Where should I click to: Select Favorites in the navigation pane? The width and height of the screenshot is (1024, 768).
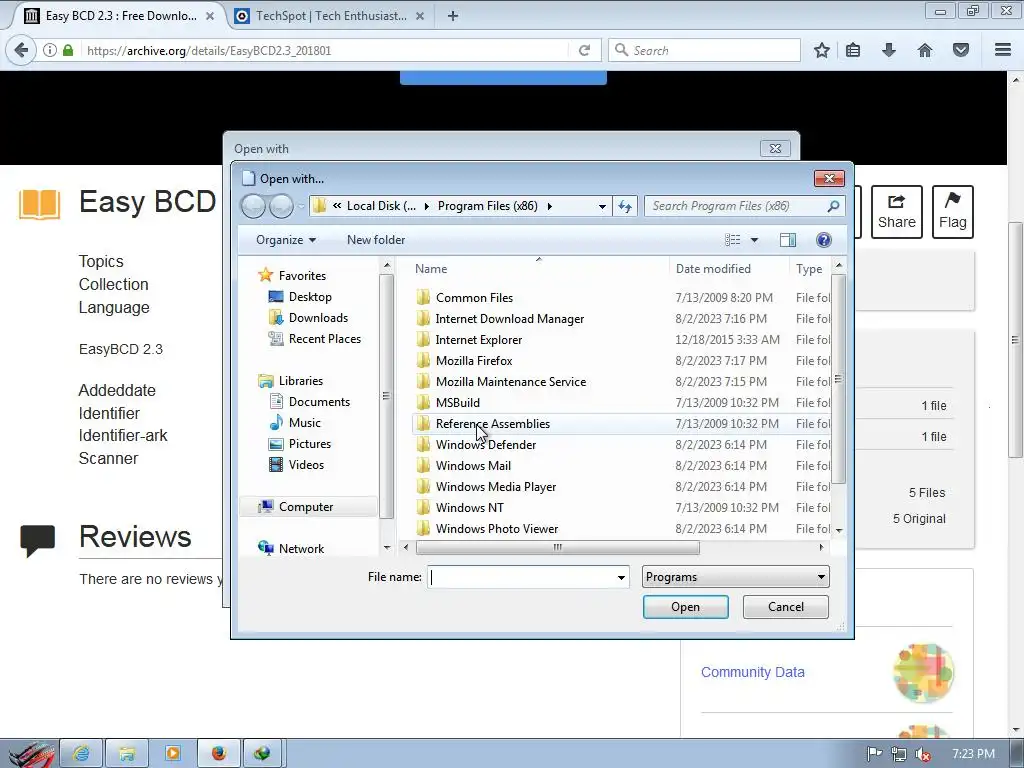pyautogui.click(x=302, y=276)
